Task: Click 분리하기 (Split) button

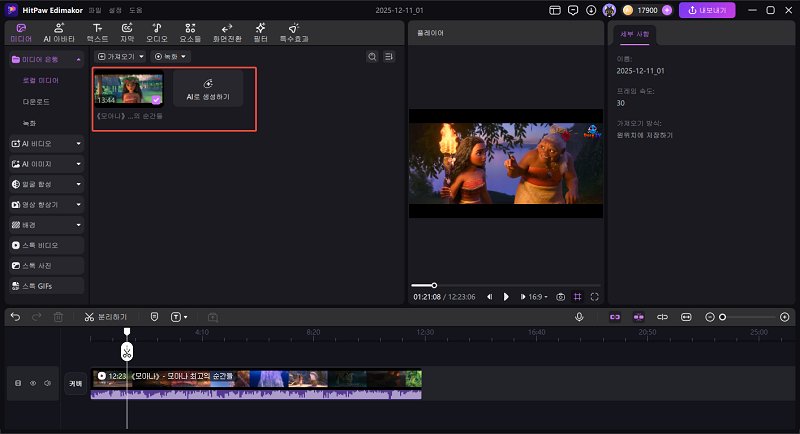Action: 106,317
